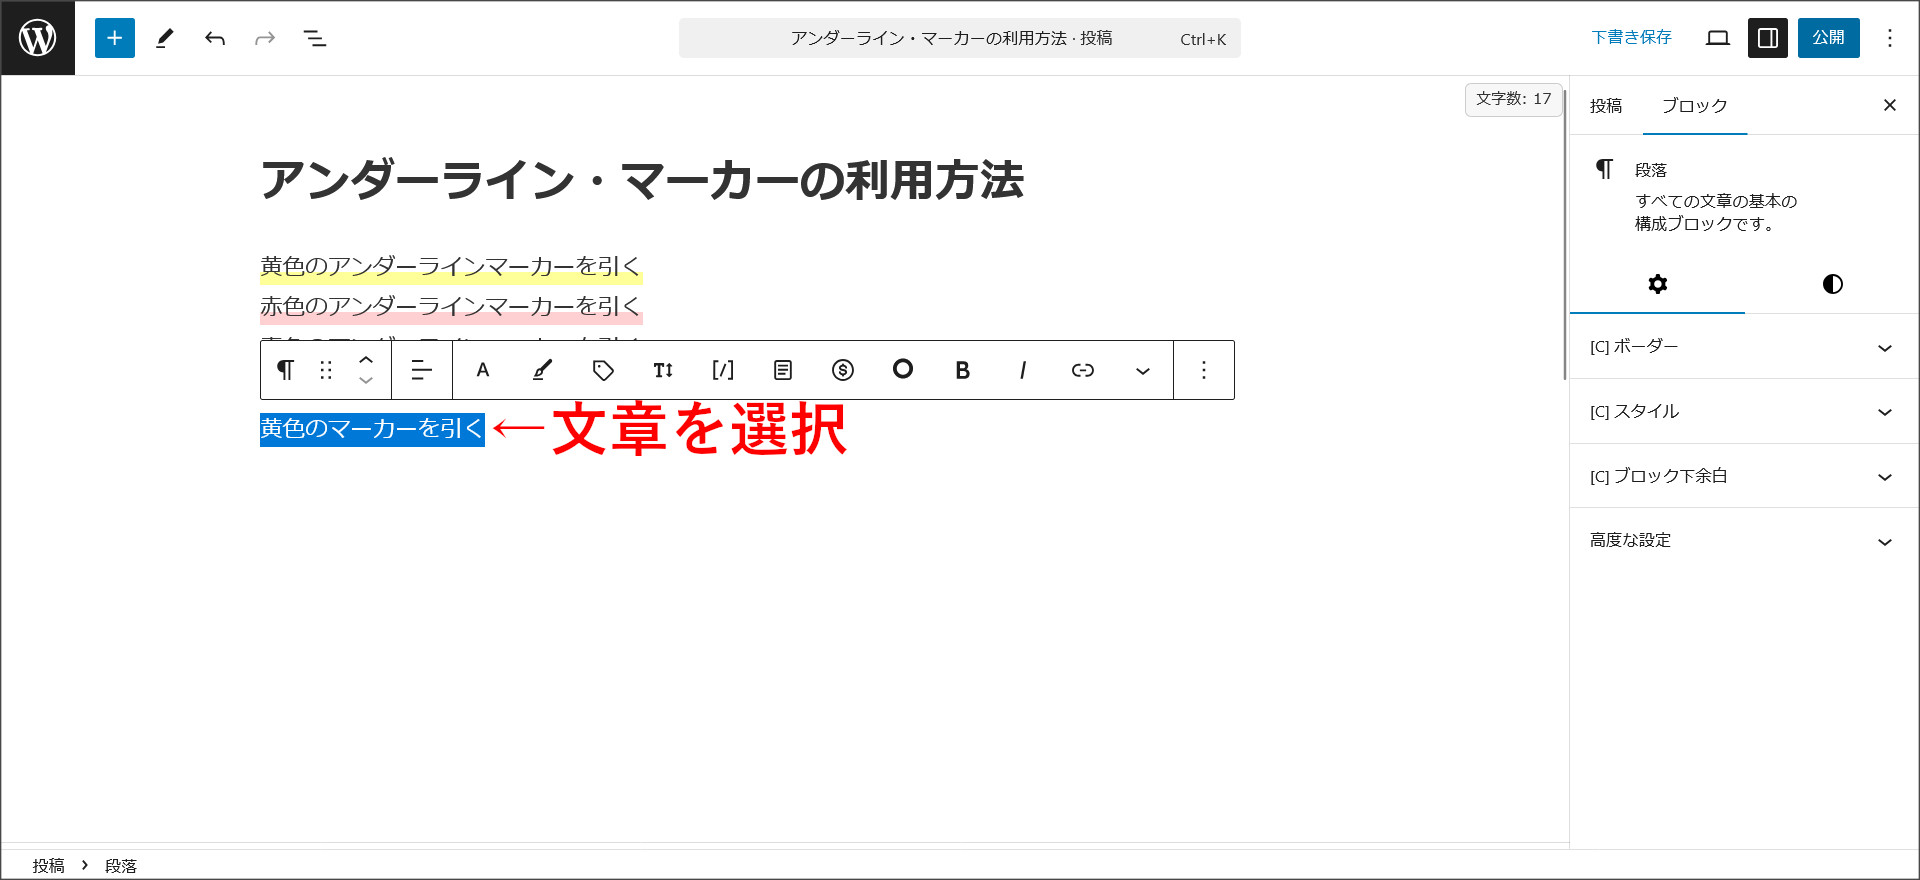Viewport: 1920px width, 880px height.
Task: Click the 黄色のアンダーラインマーカーを引く paragraph
Action: [x=450, y=266]
